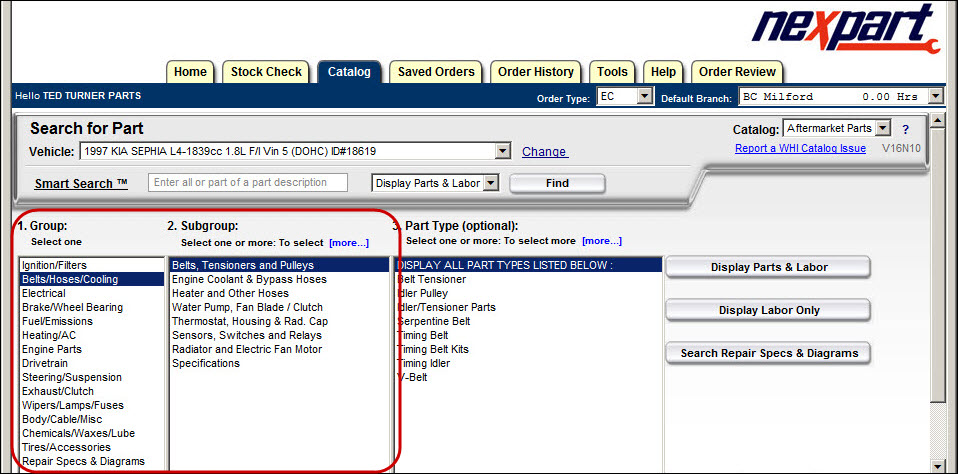Select Steering/Suspension group
The image size is (958, 474).
pyautogui.click(x=92, y=377)
